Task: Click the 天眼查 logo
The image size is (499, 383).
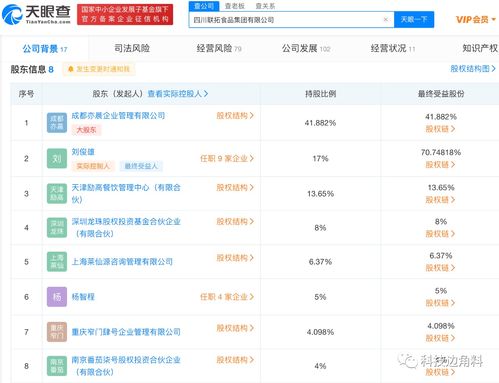Action: tap(36, 14)
